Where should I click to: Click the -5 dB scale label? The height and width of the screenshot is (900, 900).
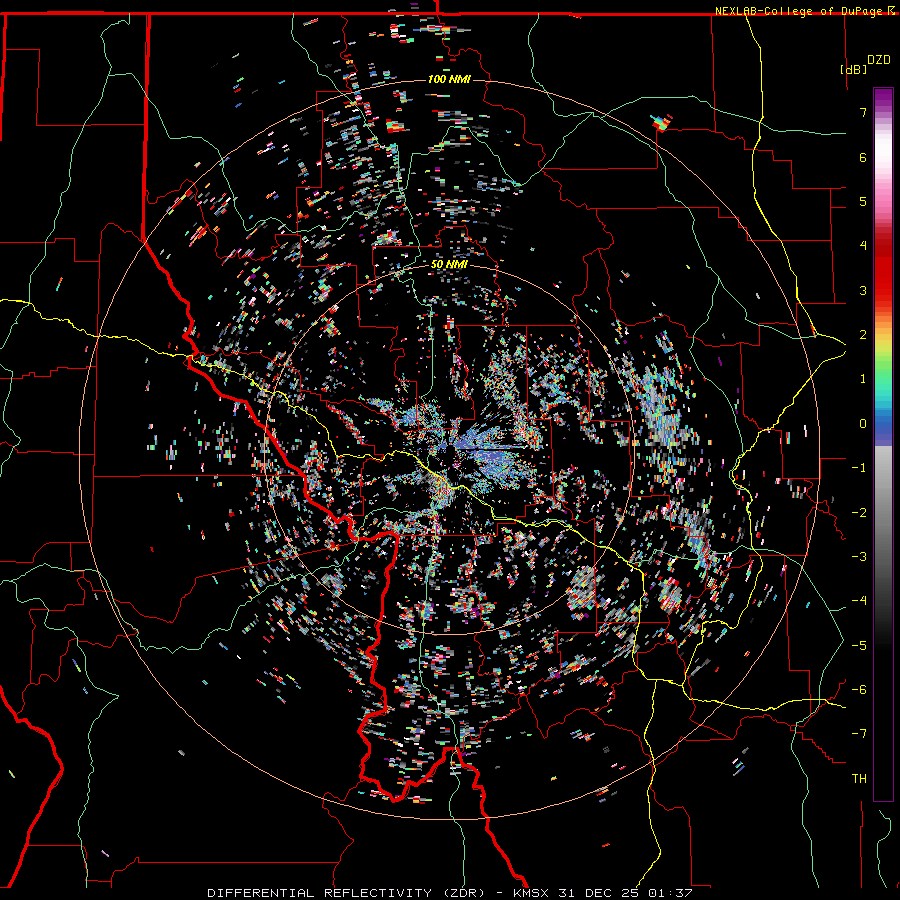[x=859, y=645]
